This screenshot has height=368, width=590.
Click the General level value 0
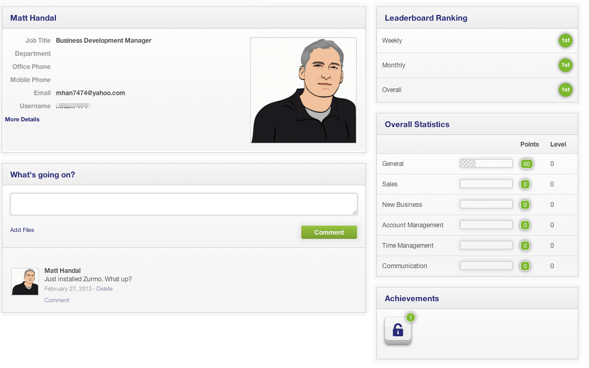[x=552, y=164]
